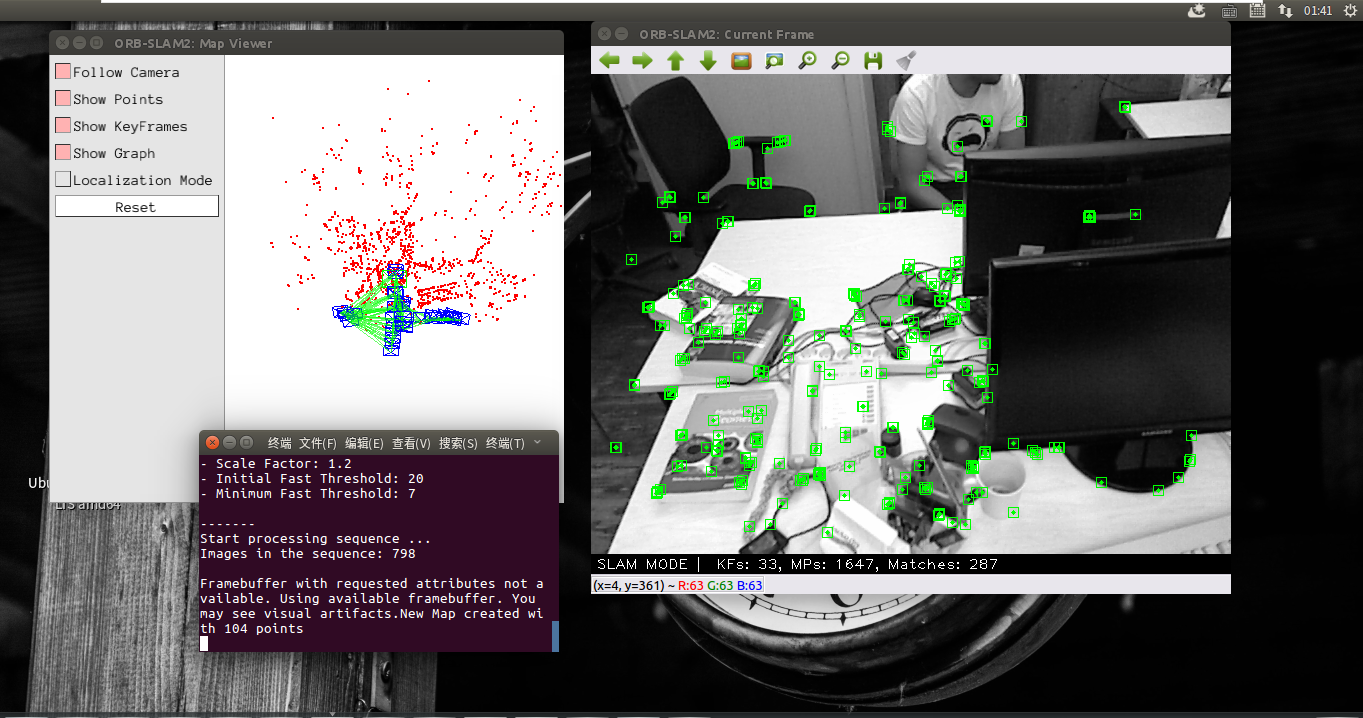Expand the terminal menu overflow chevron
Viewport: 1363px width, 718px height.
pyautogui.click(x=538, y=442)
